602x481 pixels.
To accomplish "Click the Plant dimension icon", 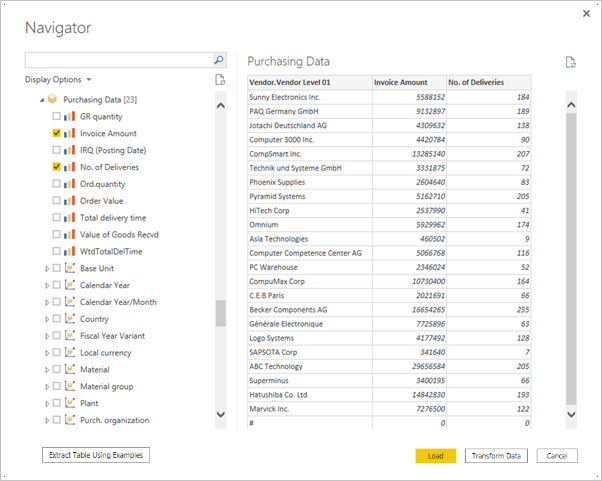I will coord(69,403).
